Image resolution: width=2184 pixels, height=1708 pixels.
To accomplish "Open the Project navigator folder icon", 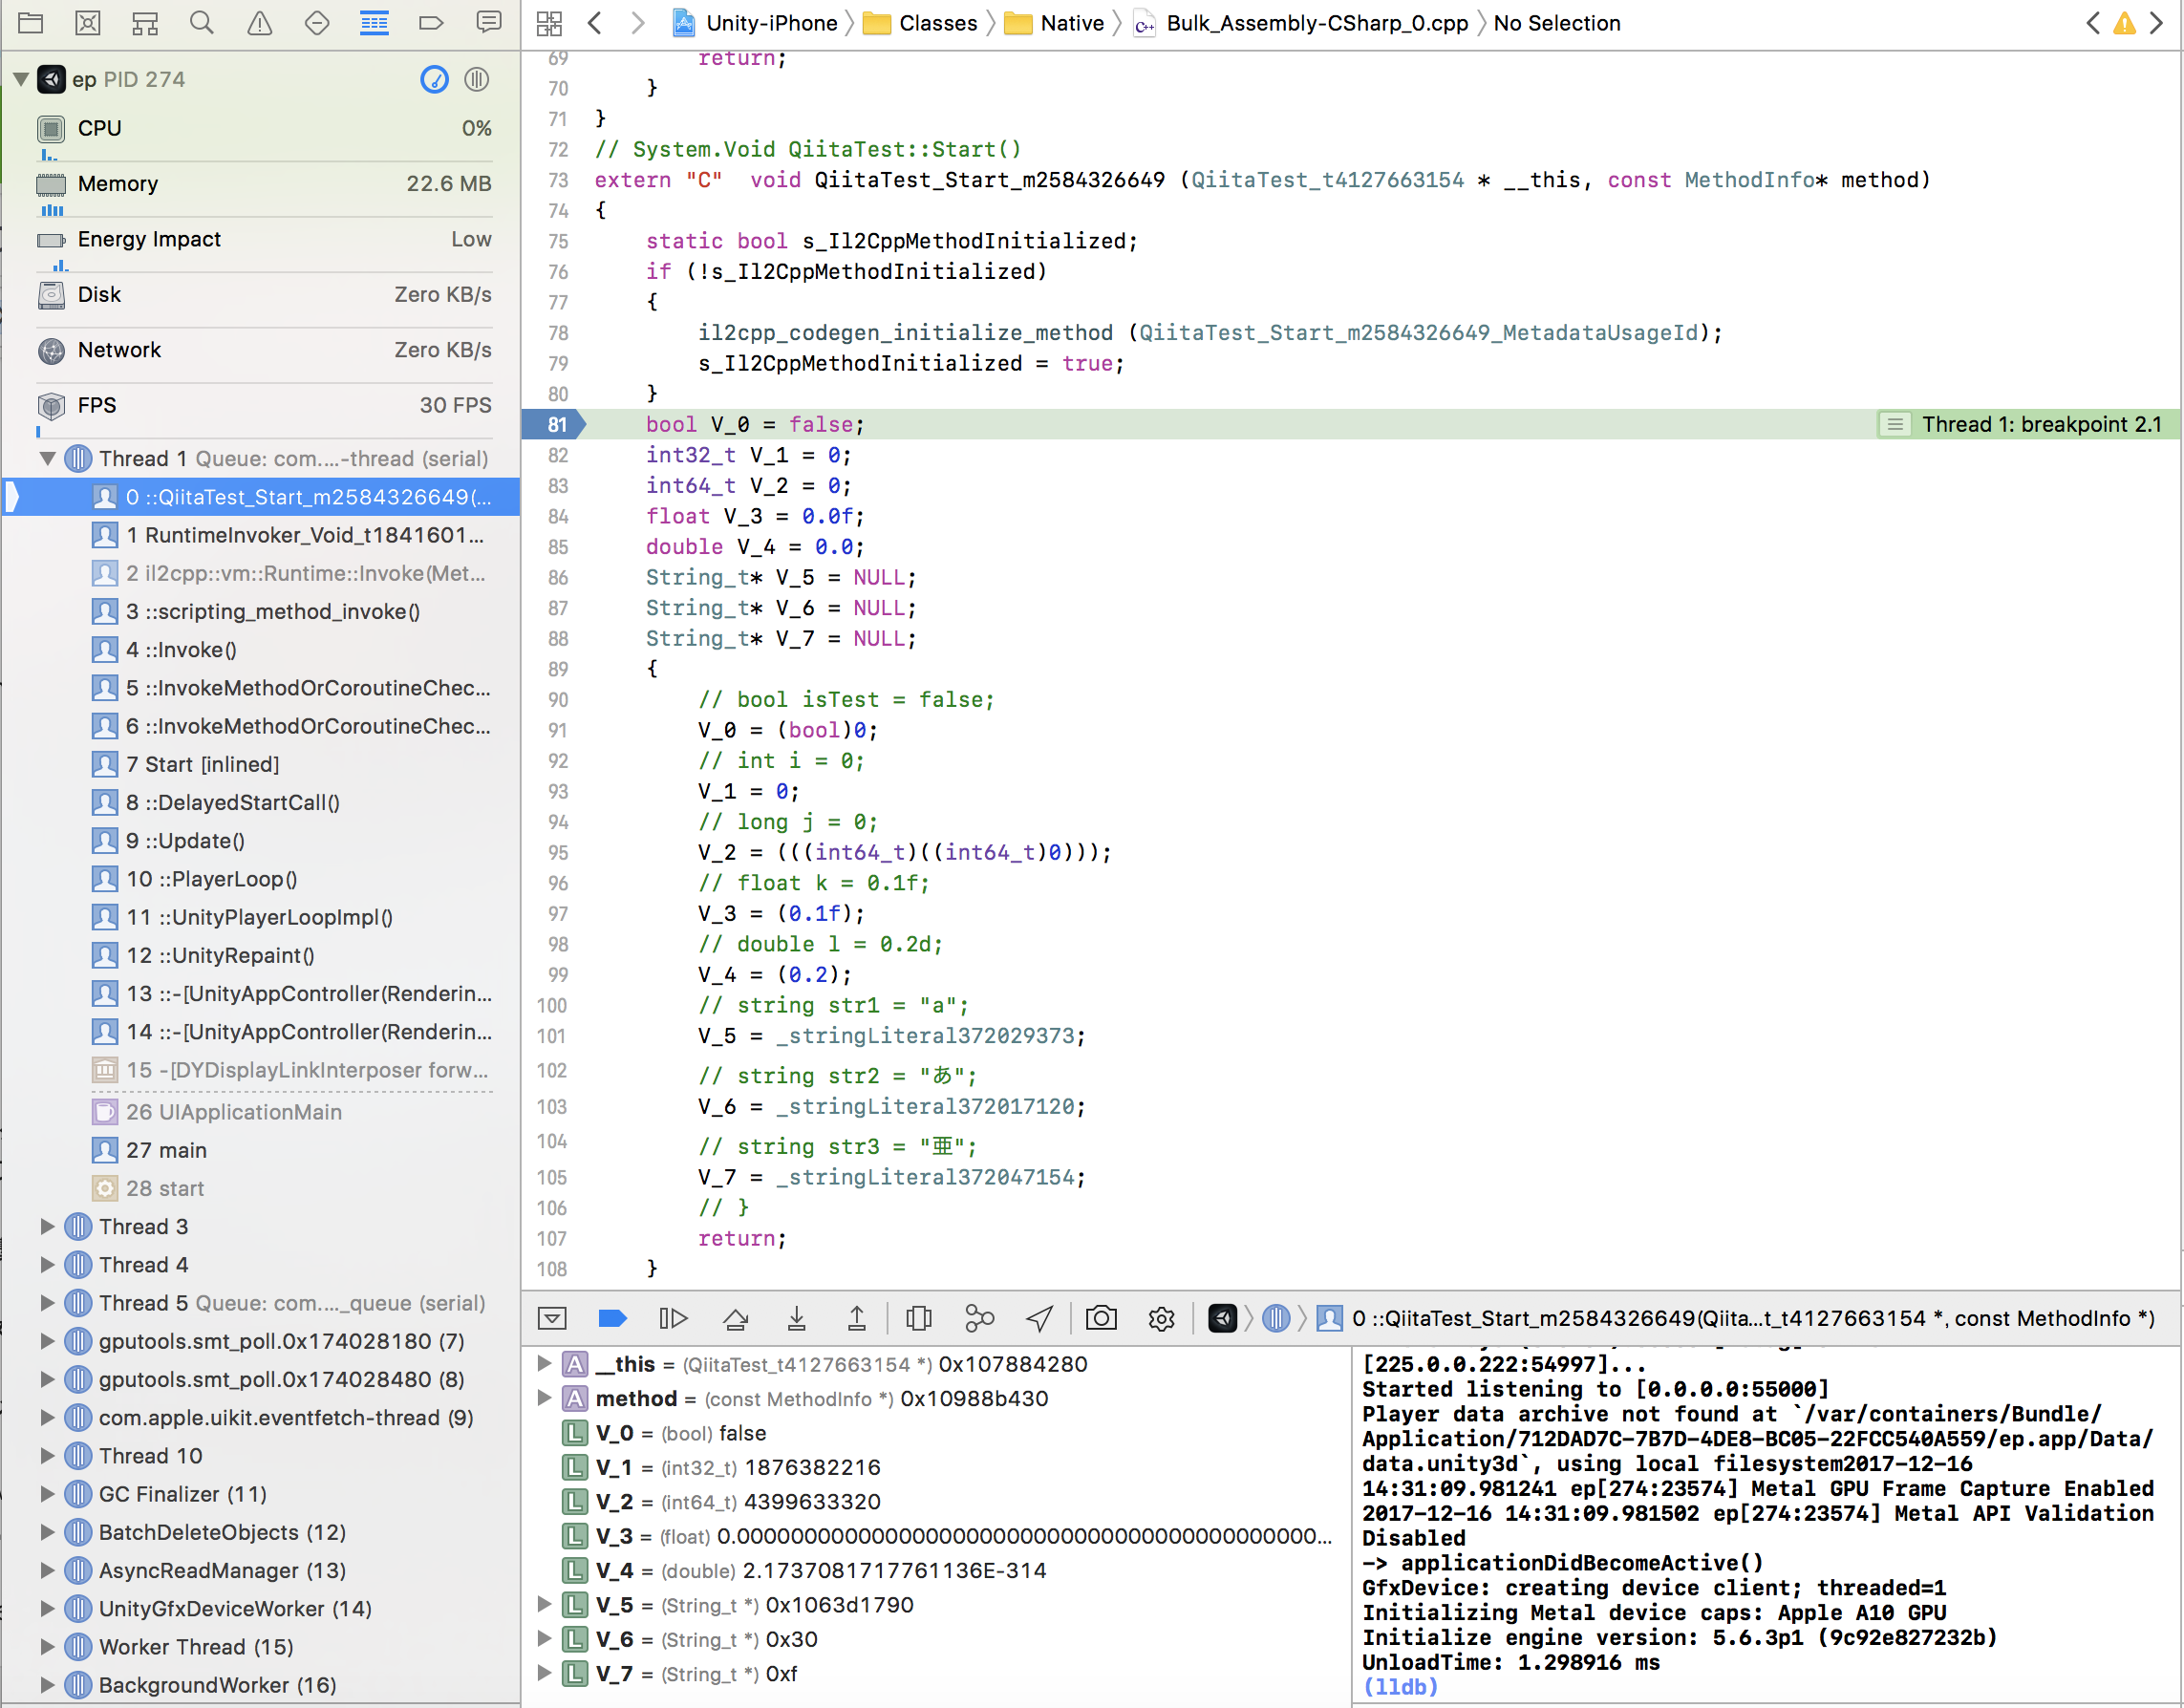I will coord(30,23).
